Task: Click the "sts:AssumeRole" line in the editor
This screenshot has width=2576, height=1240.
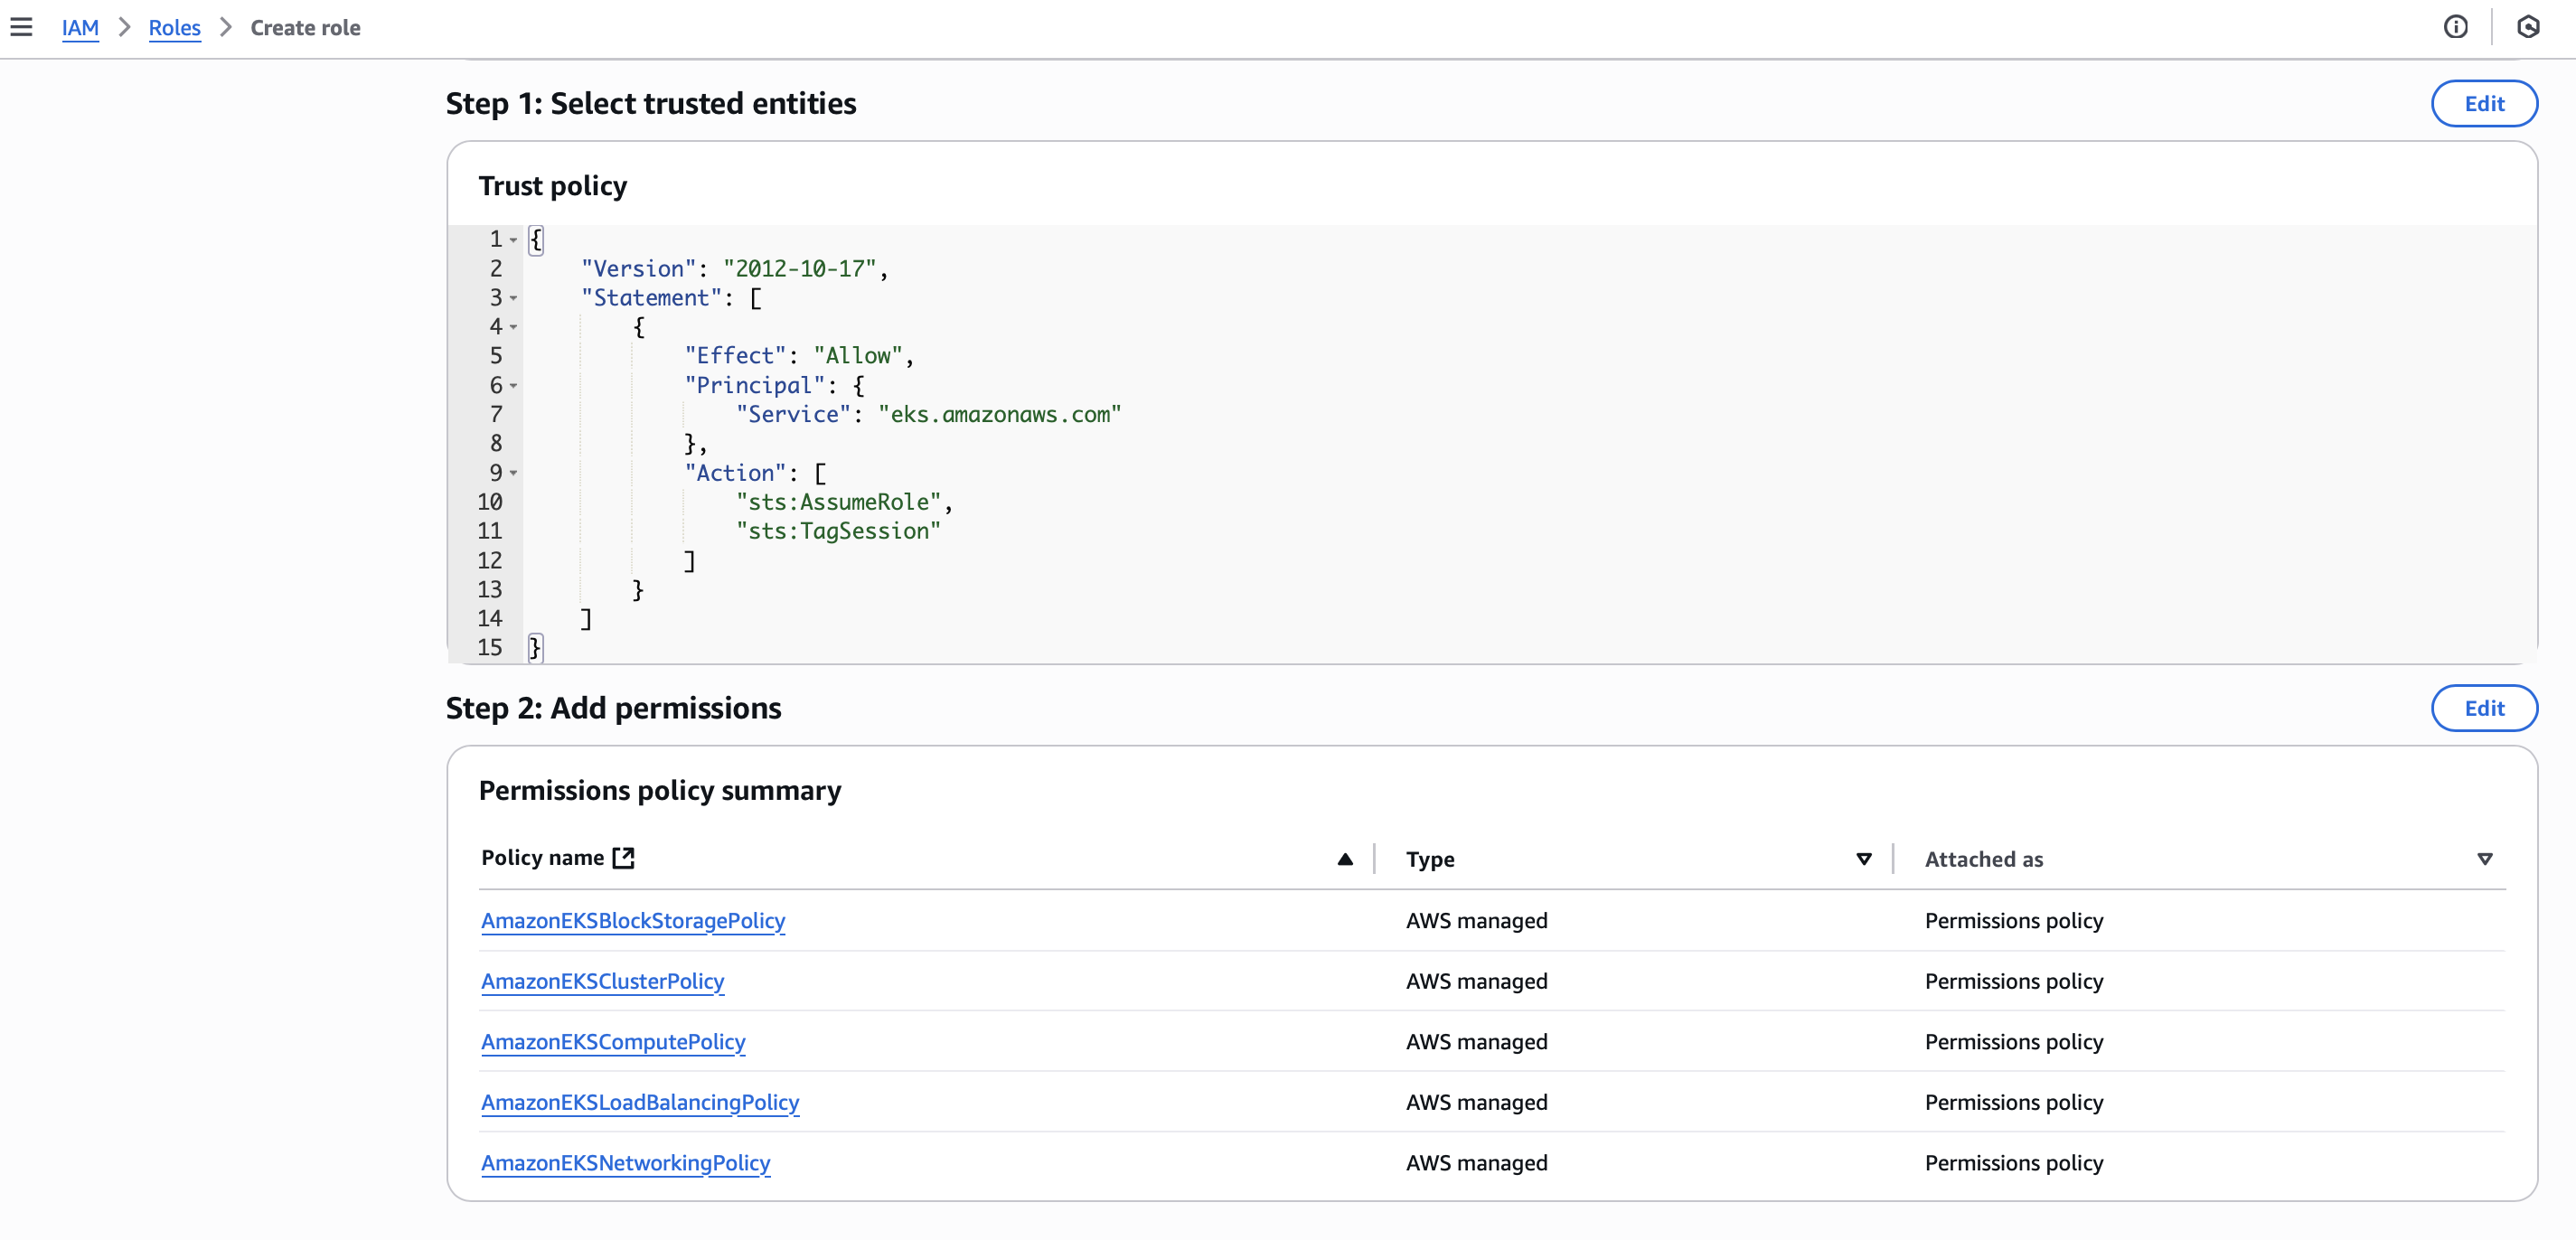Action: [839, 502]
